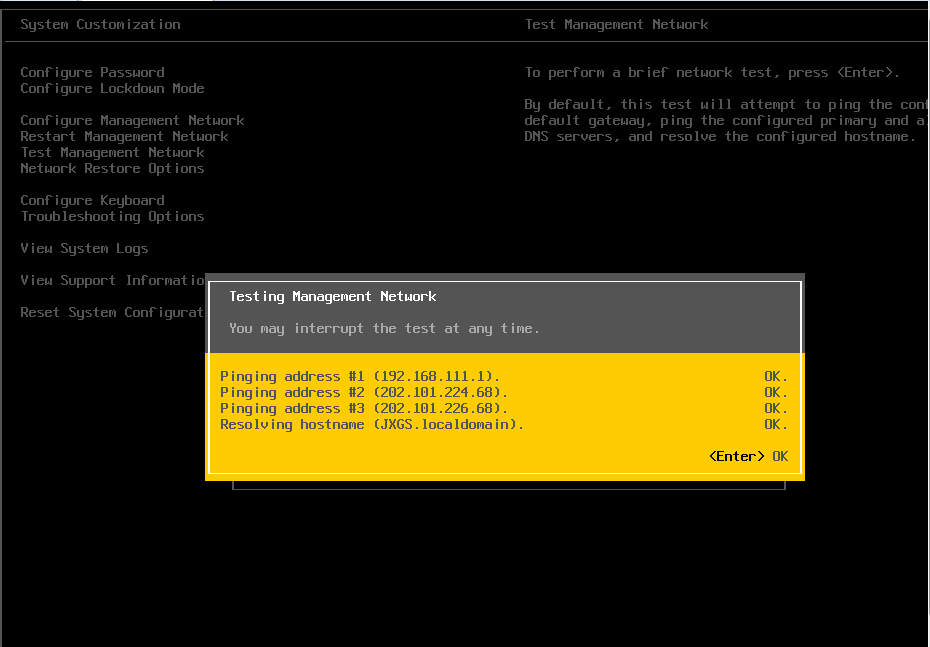Click OK status beside Pinging address #1
Image resolution: width=930 pixels, height=647 pixels.
[x=775, y=376]
